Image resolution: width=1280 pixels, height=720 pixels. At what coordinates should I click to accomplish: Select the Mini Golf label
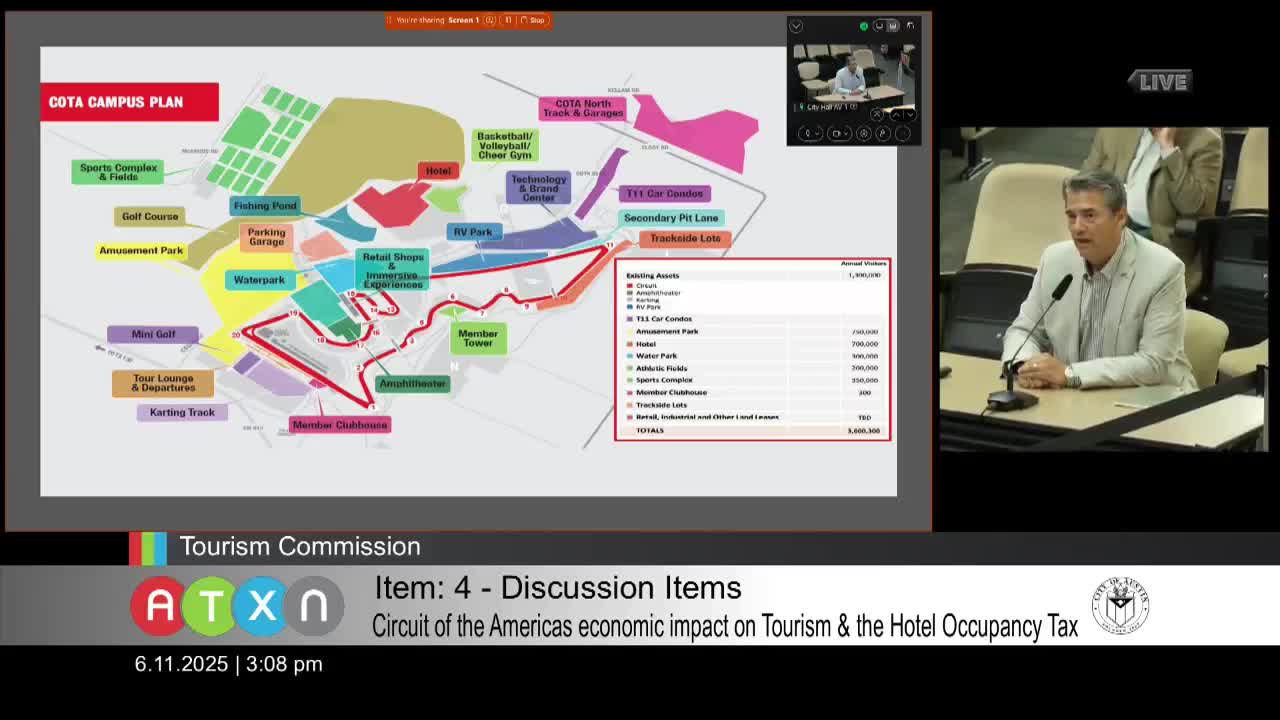pos(153,334)
